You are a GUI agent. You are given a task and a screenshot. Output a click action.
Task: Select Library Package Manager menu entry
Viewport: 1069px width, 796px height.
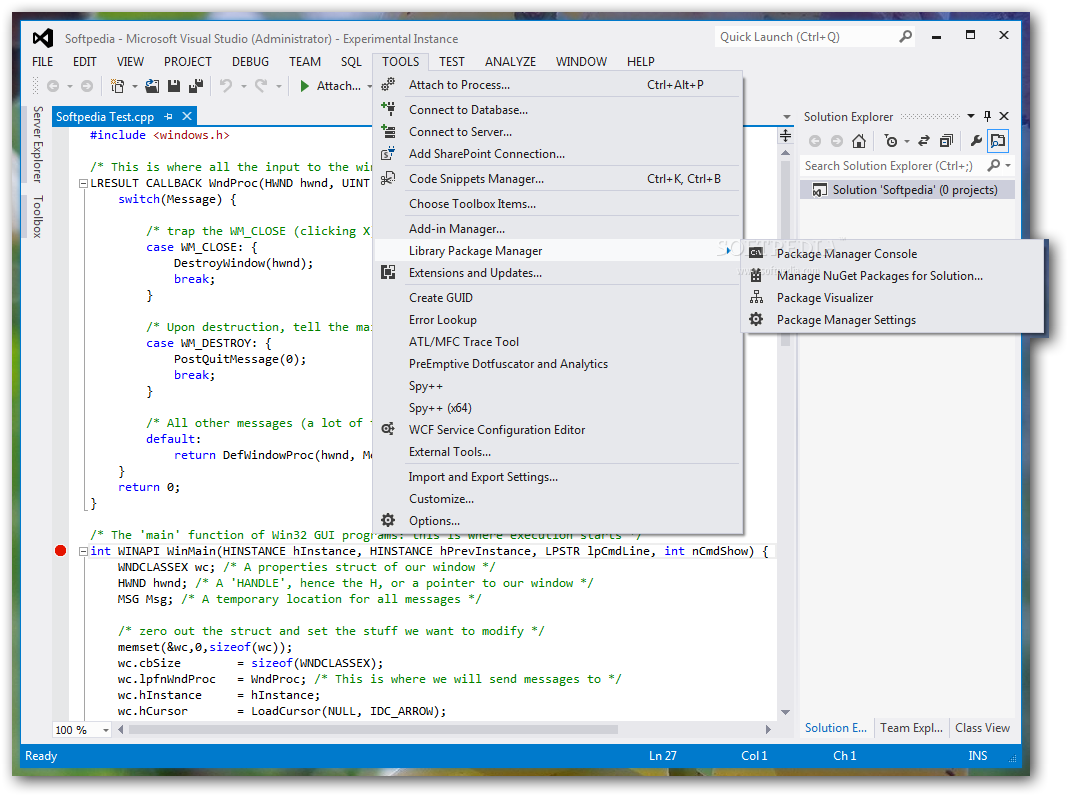(x=558, y=251)
